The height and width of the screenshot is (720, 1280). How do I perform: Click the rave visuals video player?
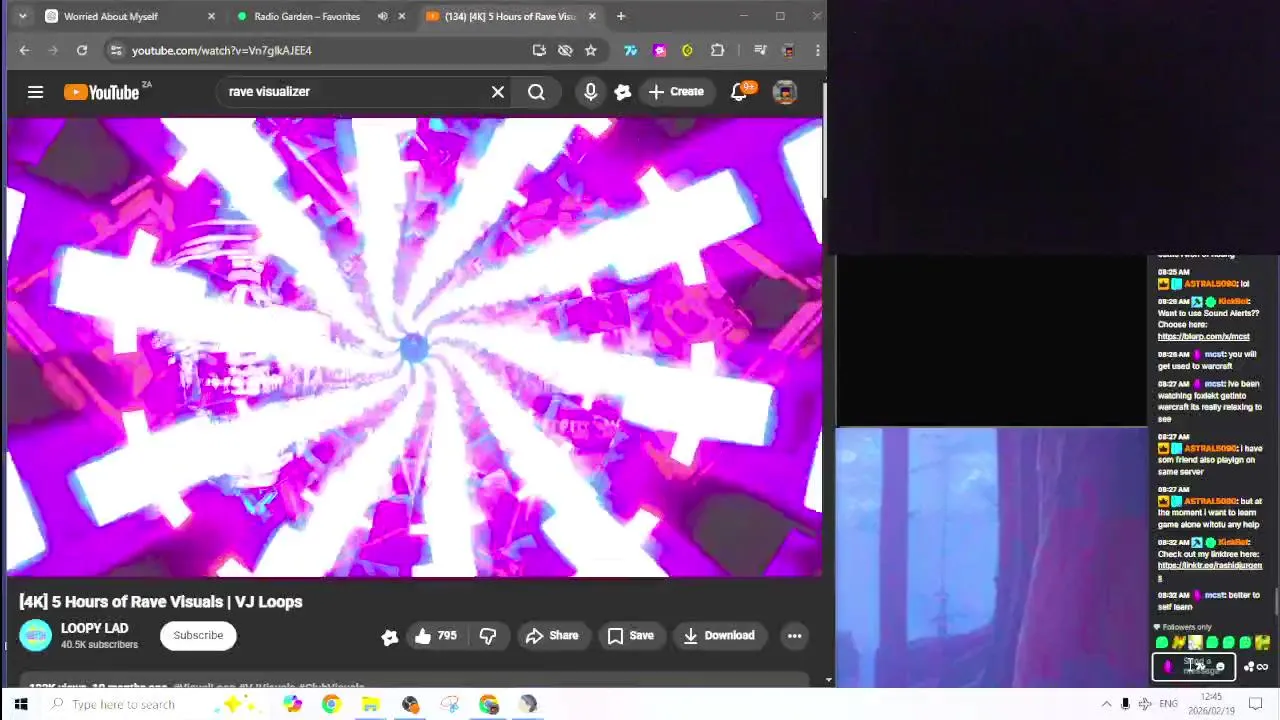click(x=414, y=347)
